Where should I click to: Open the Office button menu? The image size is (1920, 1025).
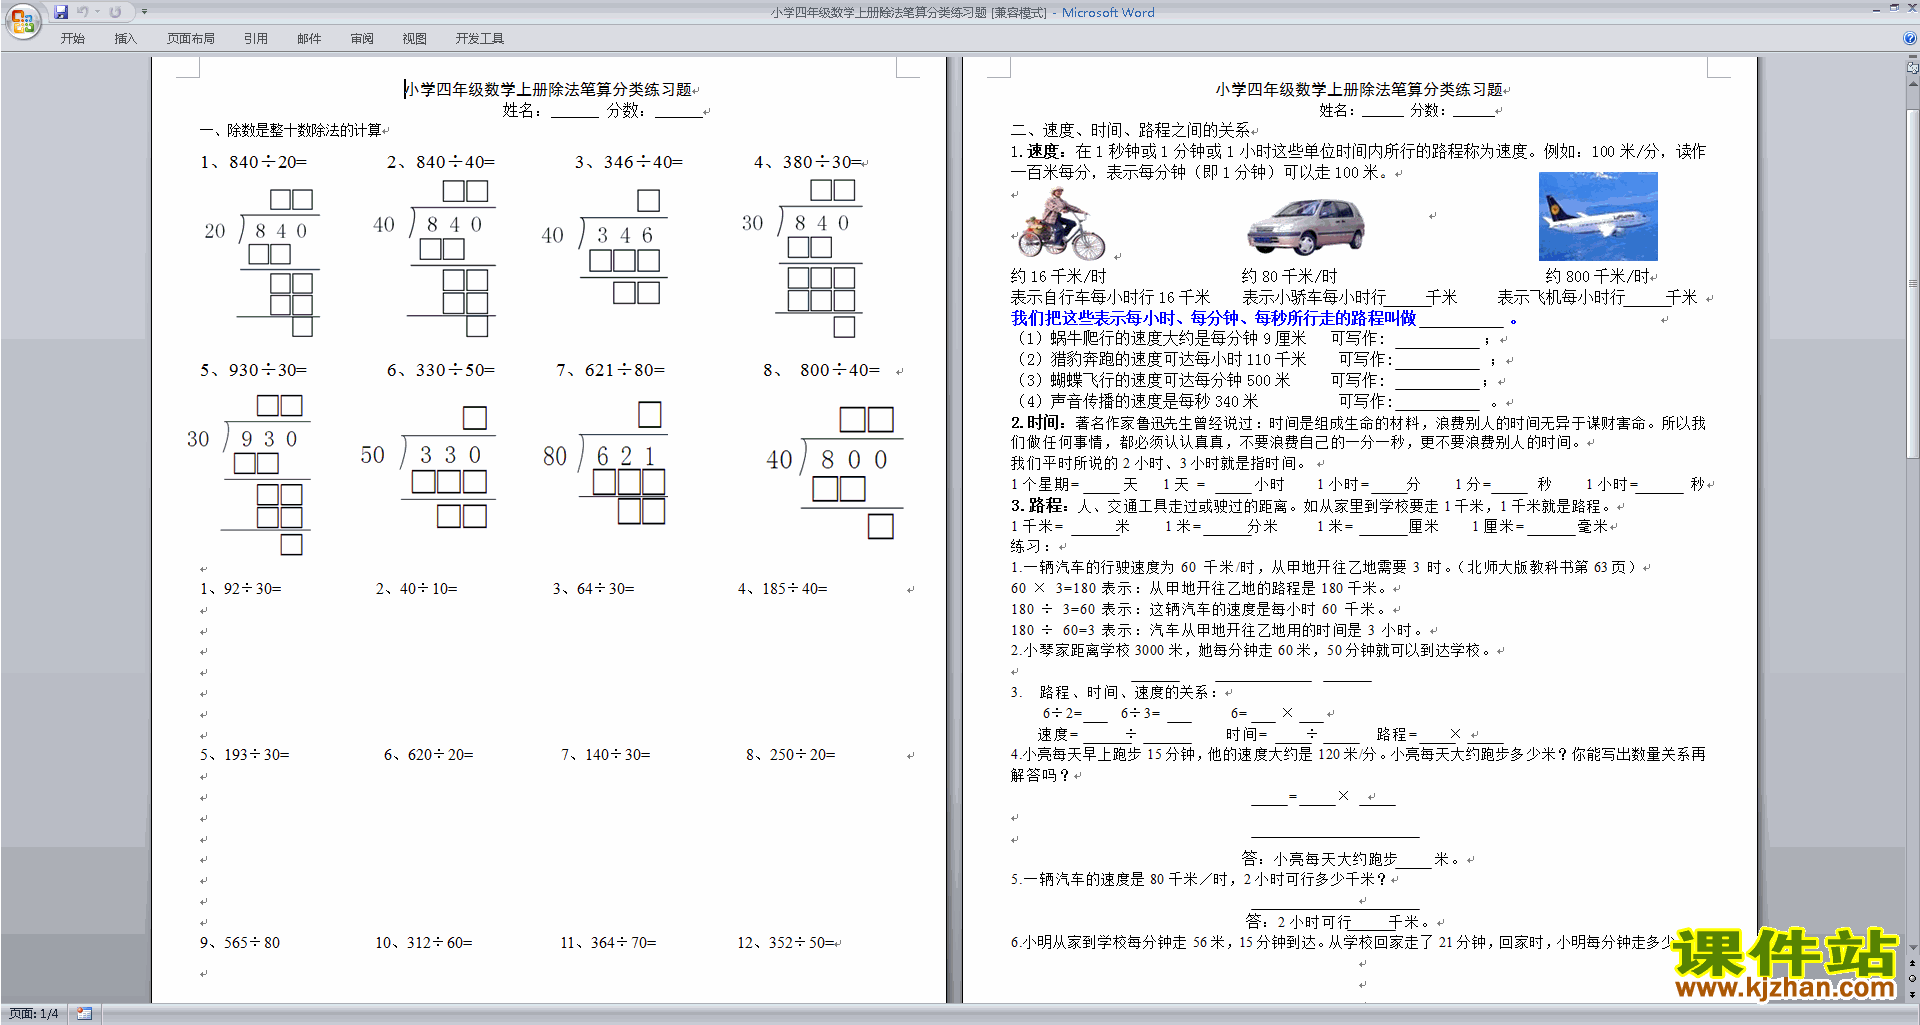click(22, 20)
